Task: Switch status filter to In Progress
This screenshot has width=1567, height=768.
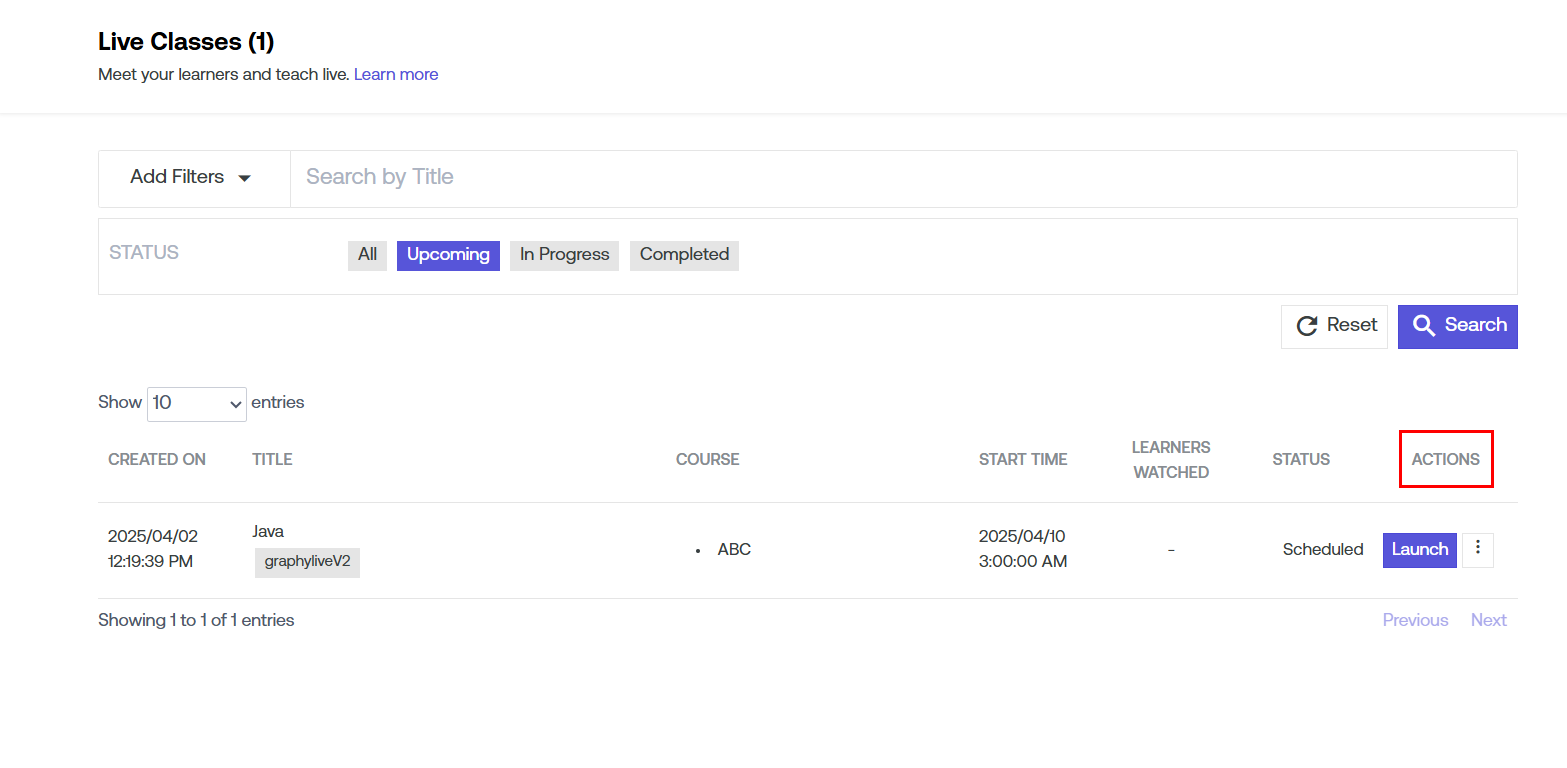Action: (564, 255)
